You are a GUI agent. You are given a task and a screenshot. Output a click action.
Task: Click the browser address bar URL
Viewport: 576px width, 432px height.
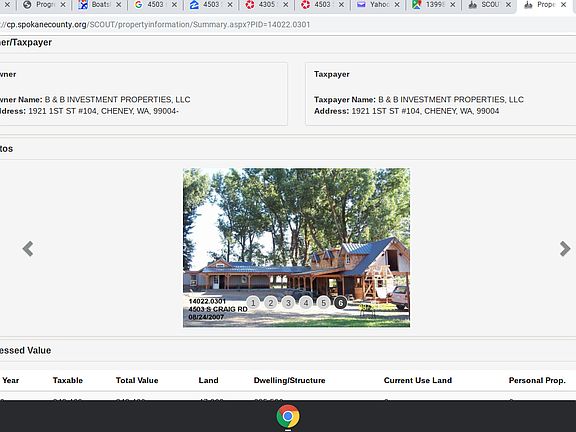click(x=155, y=25)
